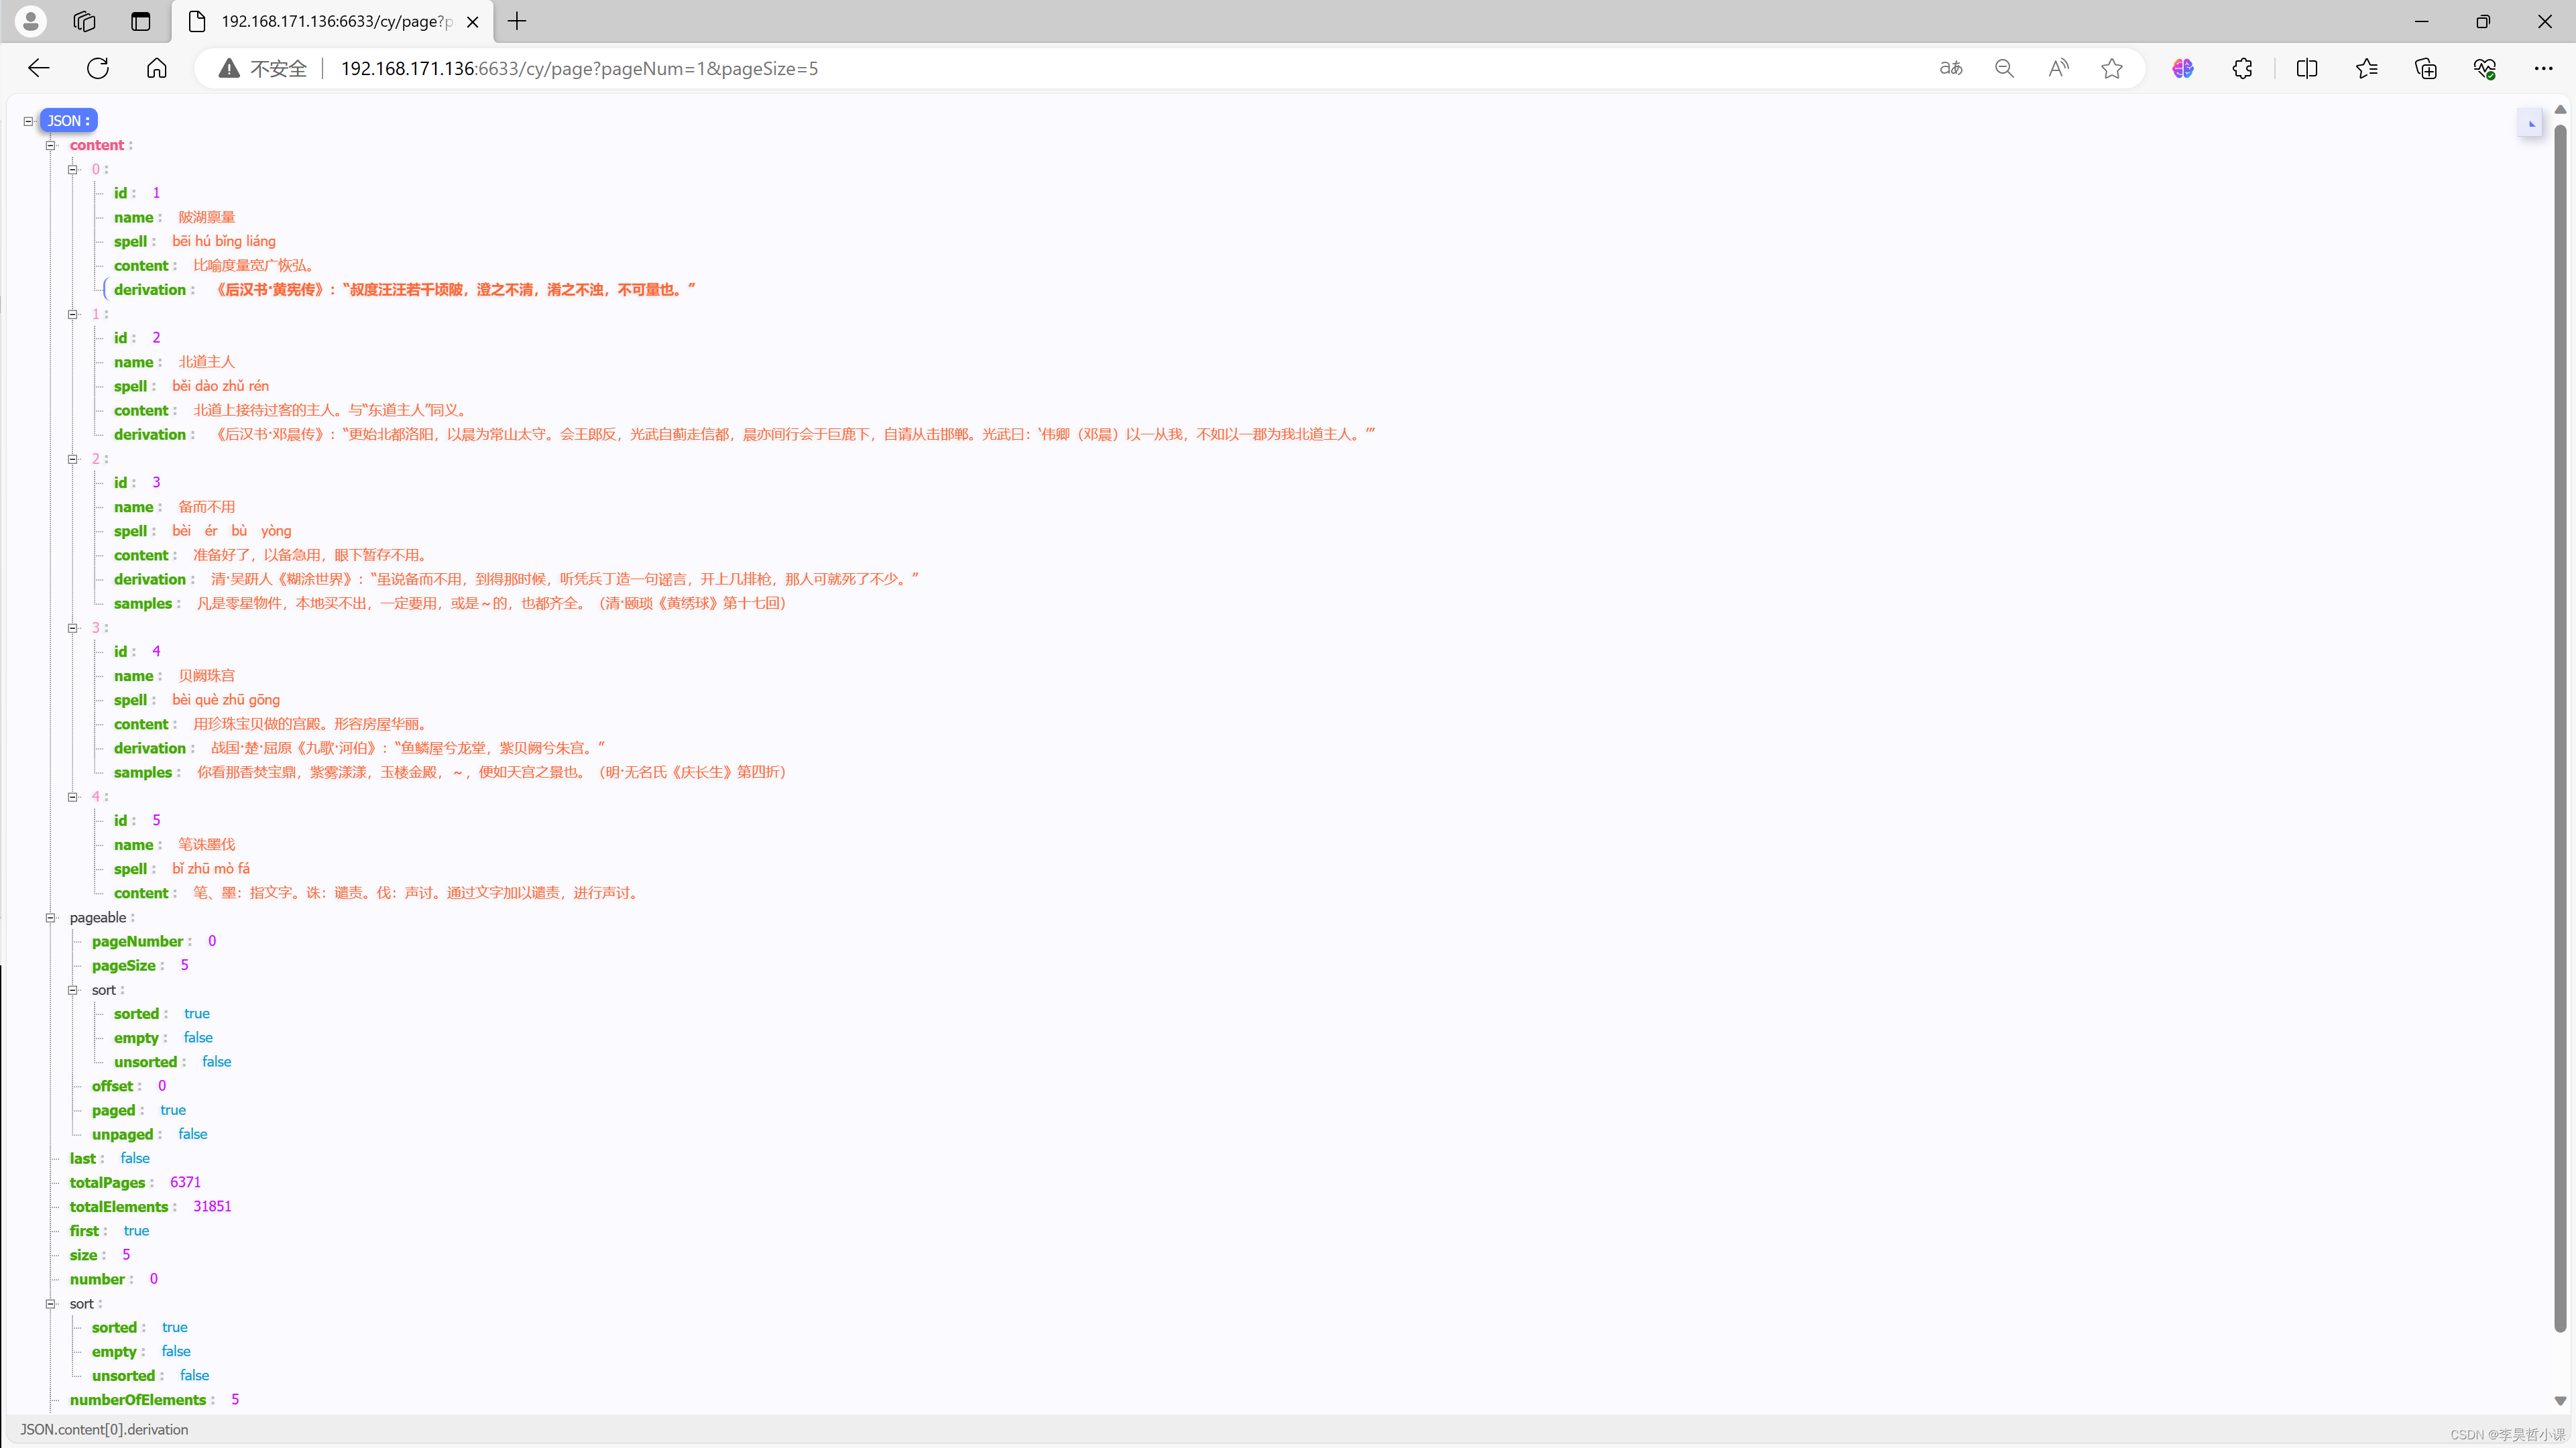The image size is (2576, 1448).
Task: Collapse array item 3
Action: 72,628
